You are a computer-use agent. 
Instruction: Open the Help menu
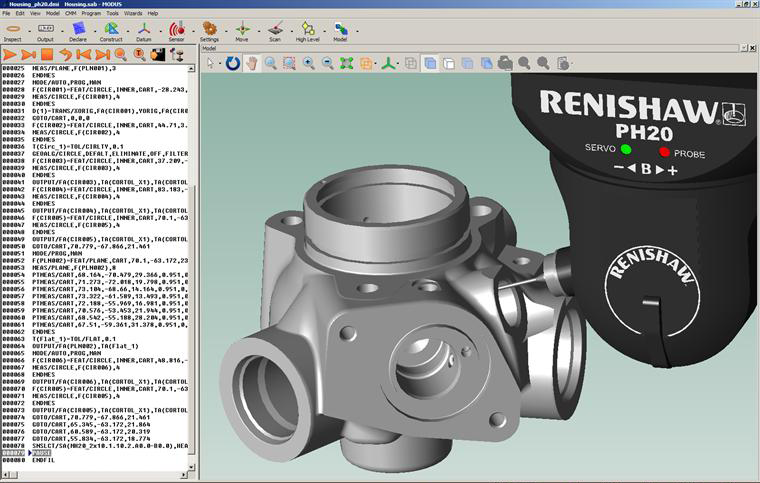(x=153, y=14)
